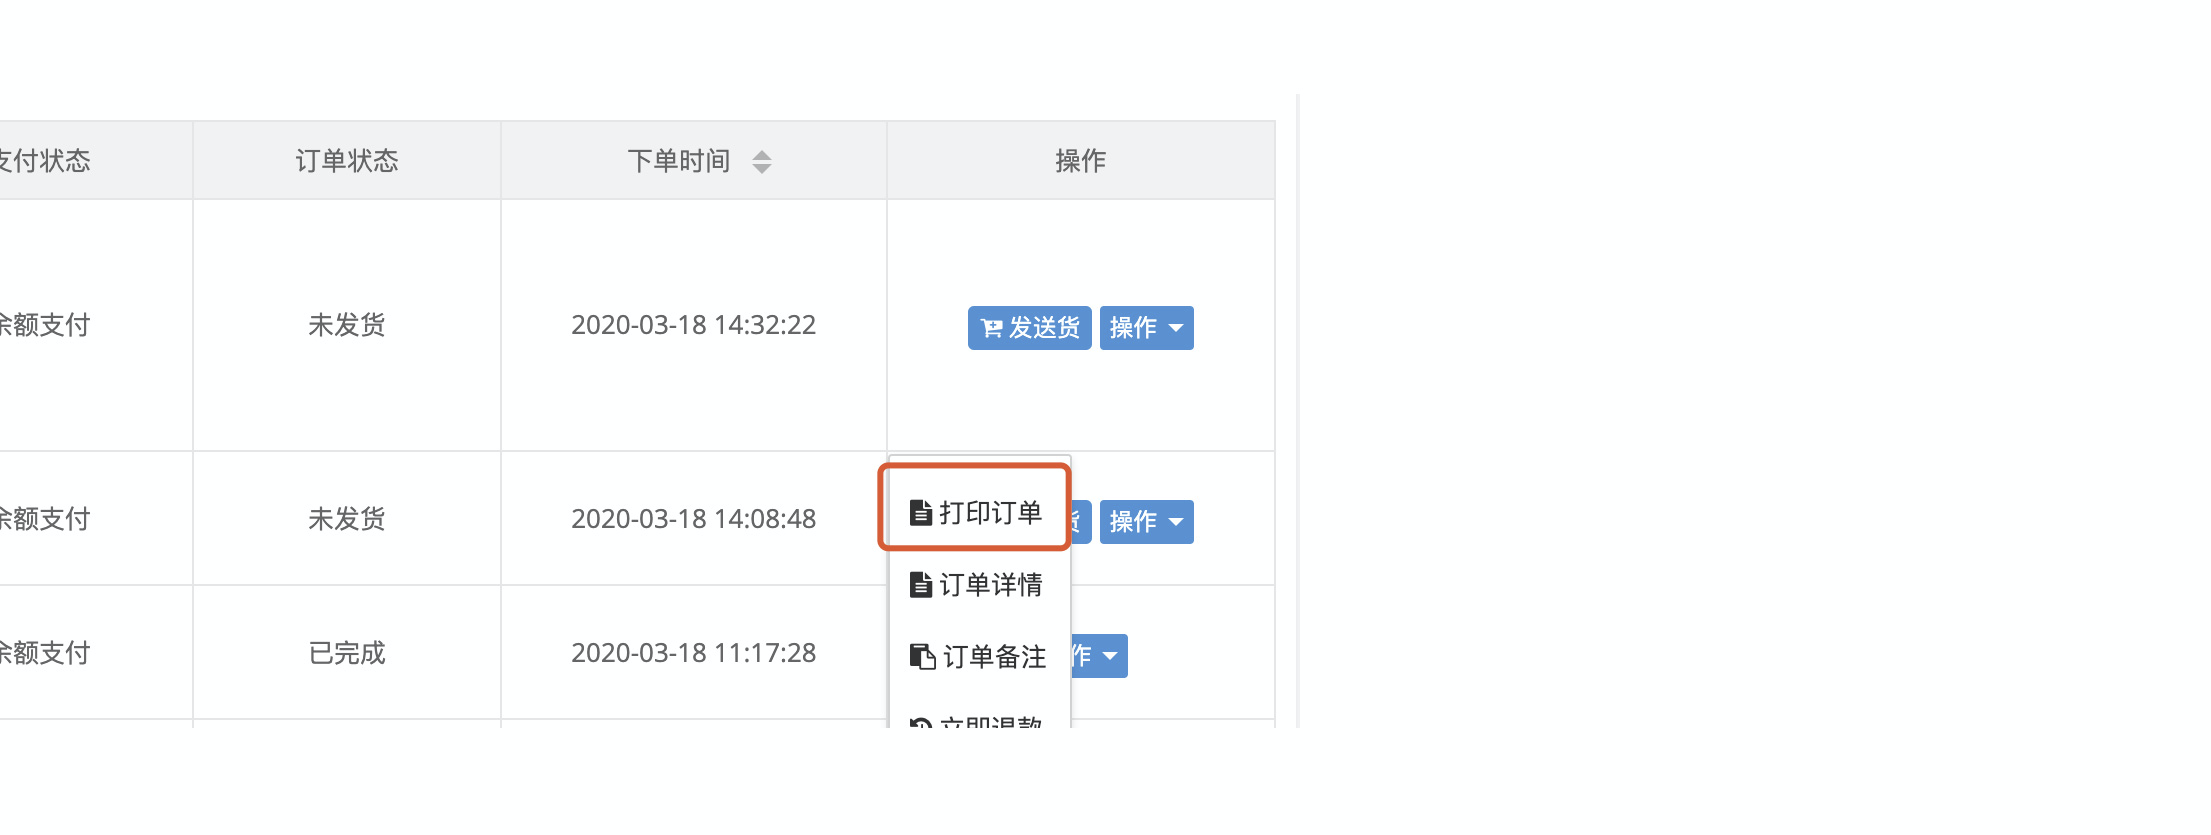
Task: Click the copy icon beside 订单备注
Action: pos(922,657)
